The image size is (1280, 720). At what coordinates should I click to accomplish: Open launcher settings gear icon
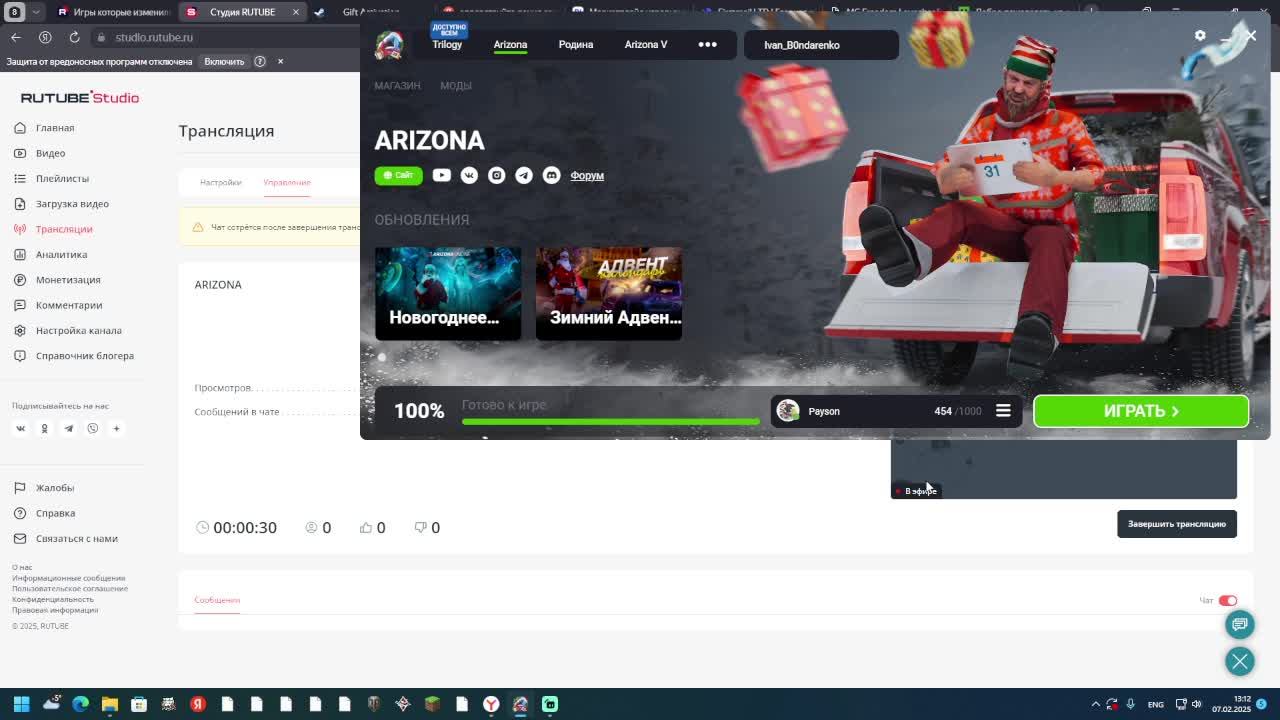(x=1200, y=35)
